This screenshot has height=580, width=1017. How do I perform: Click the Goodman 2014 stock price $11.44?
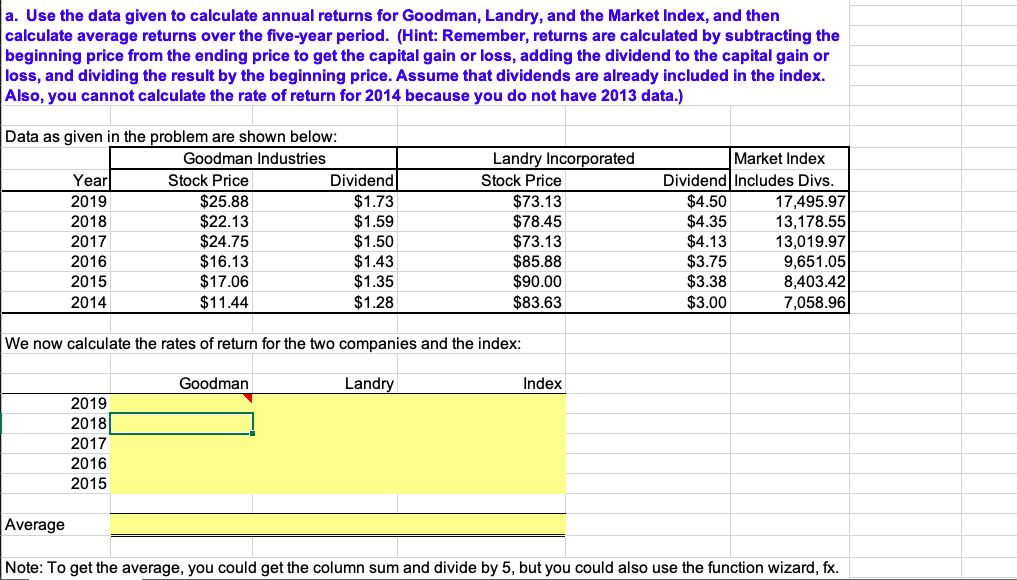[x=224, y=302]
